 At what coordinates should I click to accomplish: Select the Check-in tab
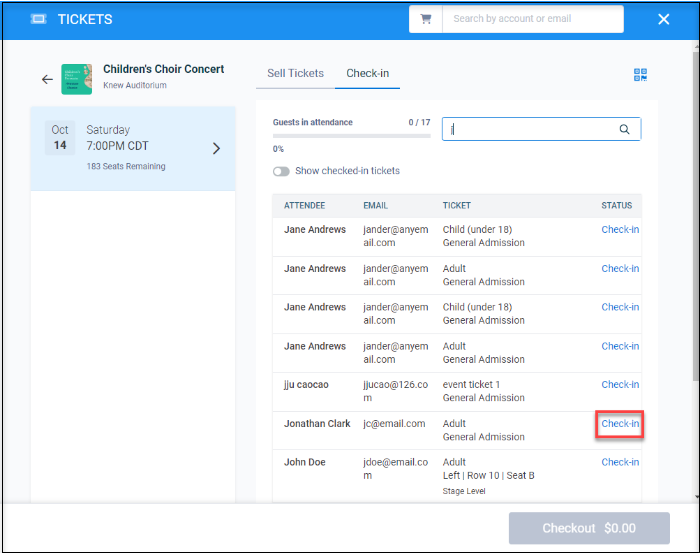coord(367,73)
